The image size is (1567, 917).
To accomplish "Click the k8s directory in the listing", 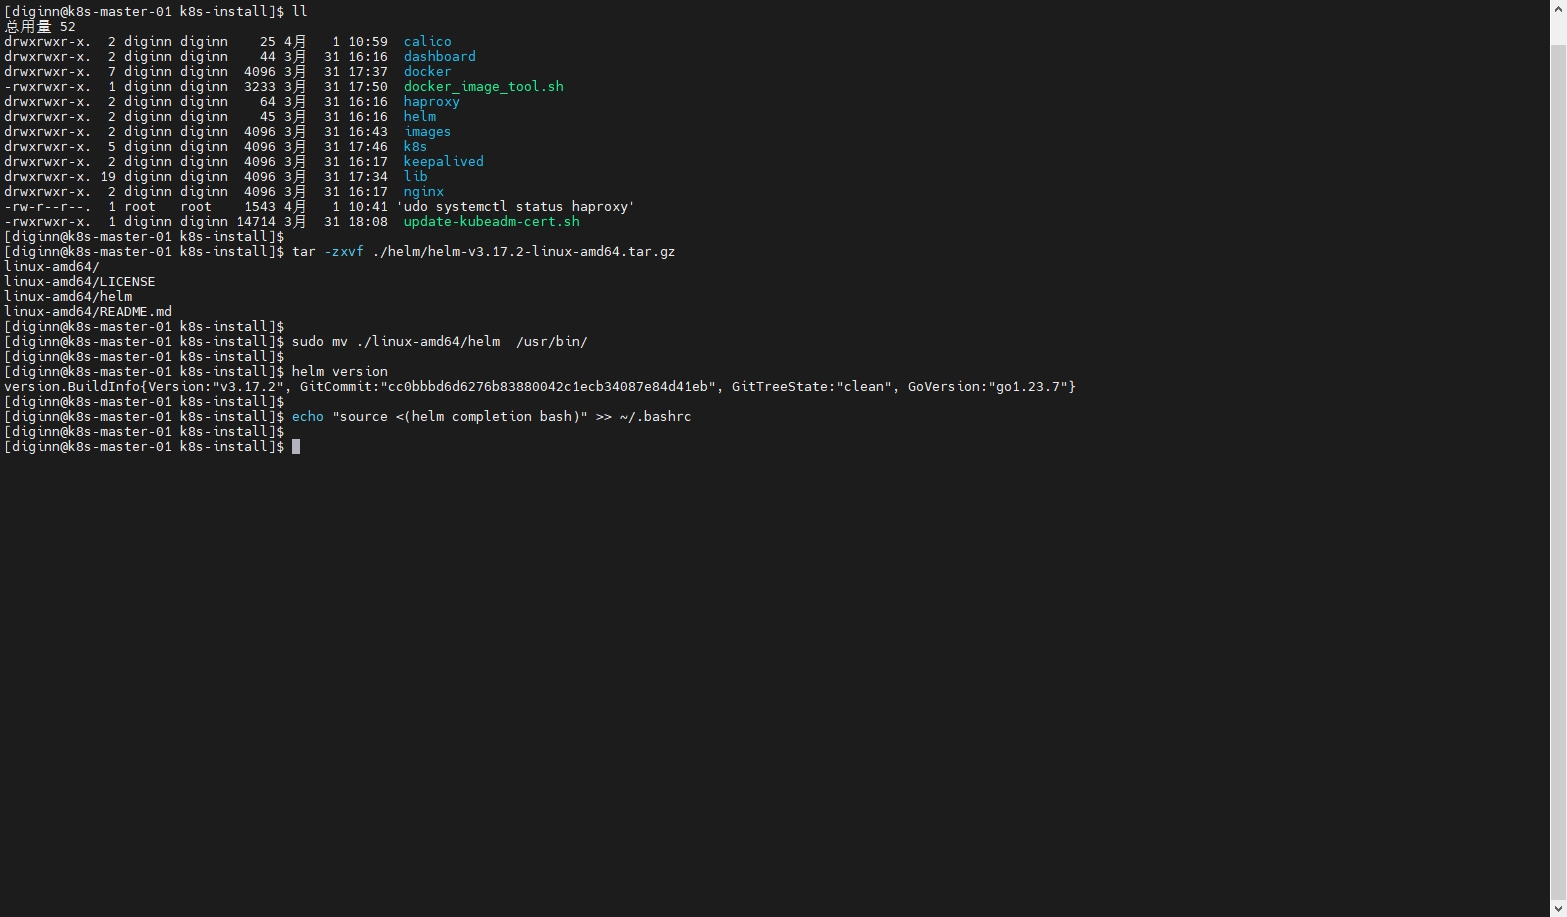I will [415, 147].
